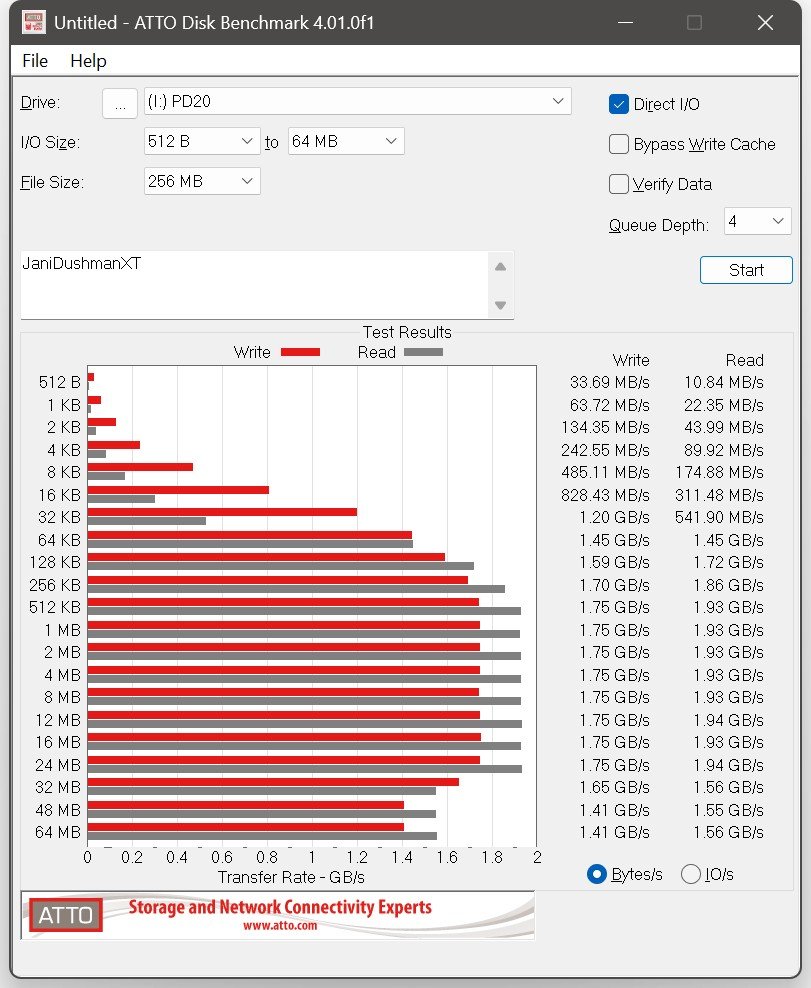Image resolution: width=811 pixels, height=988 pixels.
Task: Focus the description field containing JaniDushmanXT
Action: [255, 285]
